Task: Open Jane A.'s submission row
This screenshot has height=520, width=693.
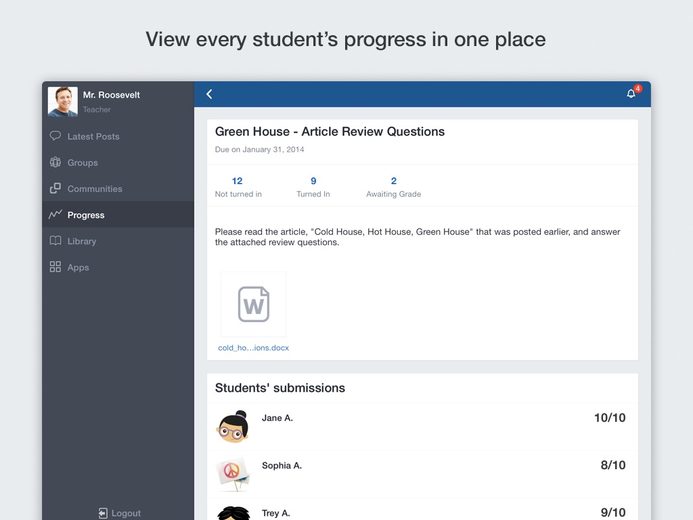Action: tap(422, 426)
